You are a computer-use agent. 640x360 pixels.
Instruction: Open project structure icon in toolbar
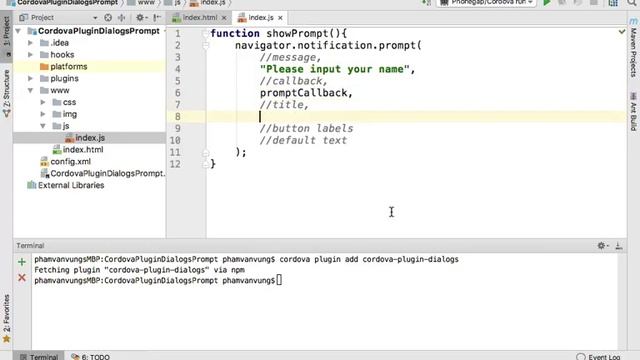[x=613, y=2]
